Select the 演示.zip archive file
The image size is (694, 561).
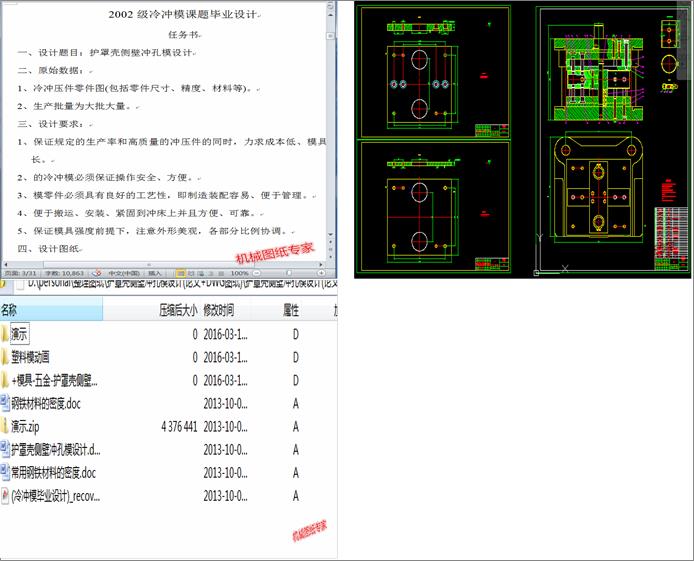tap(25, 427)
